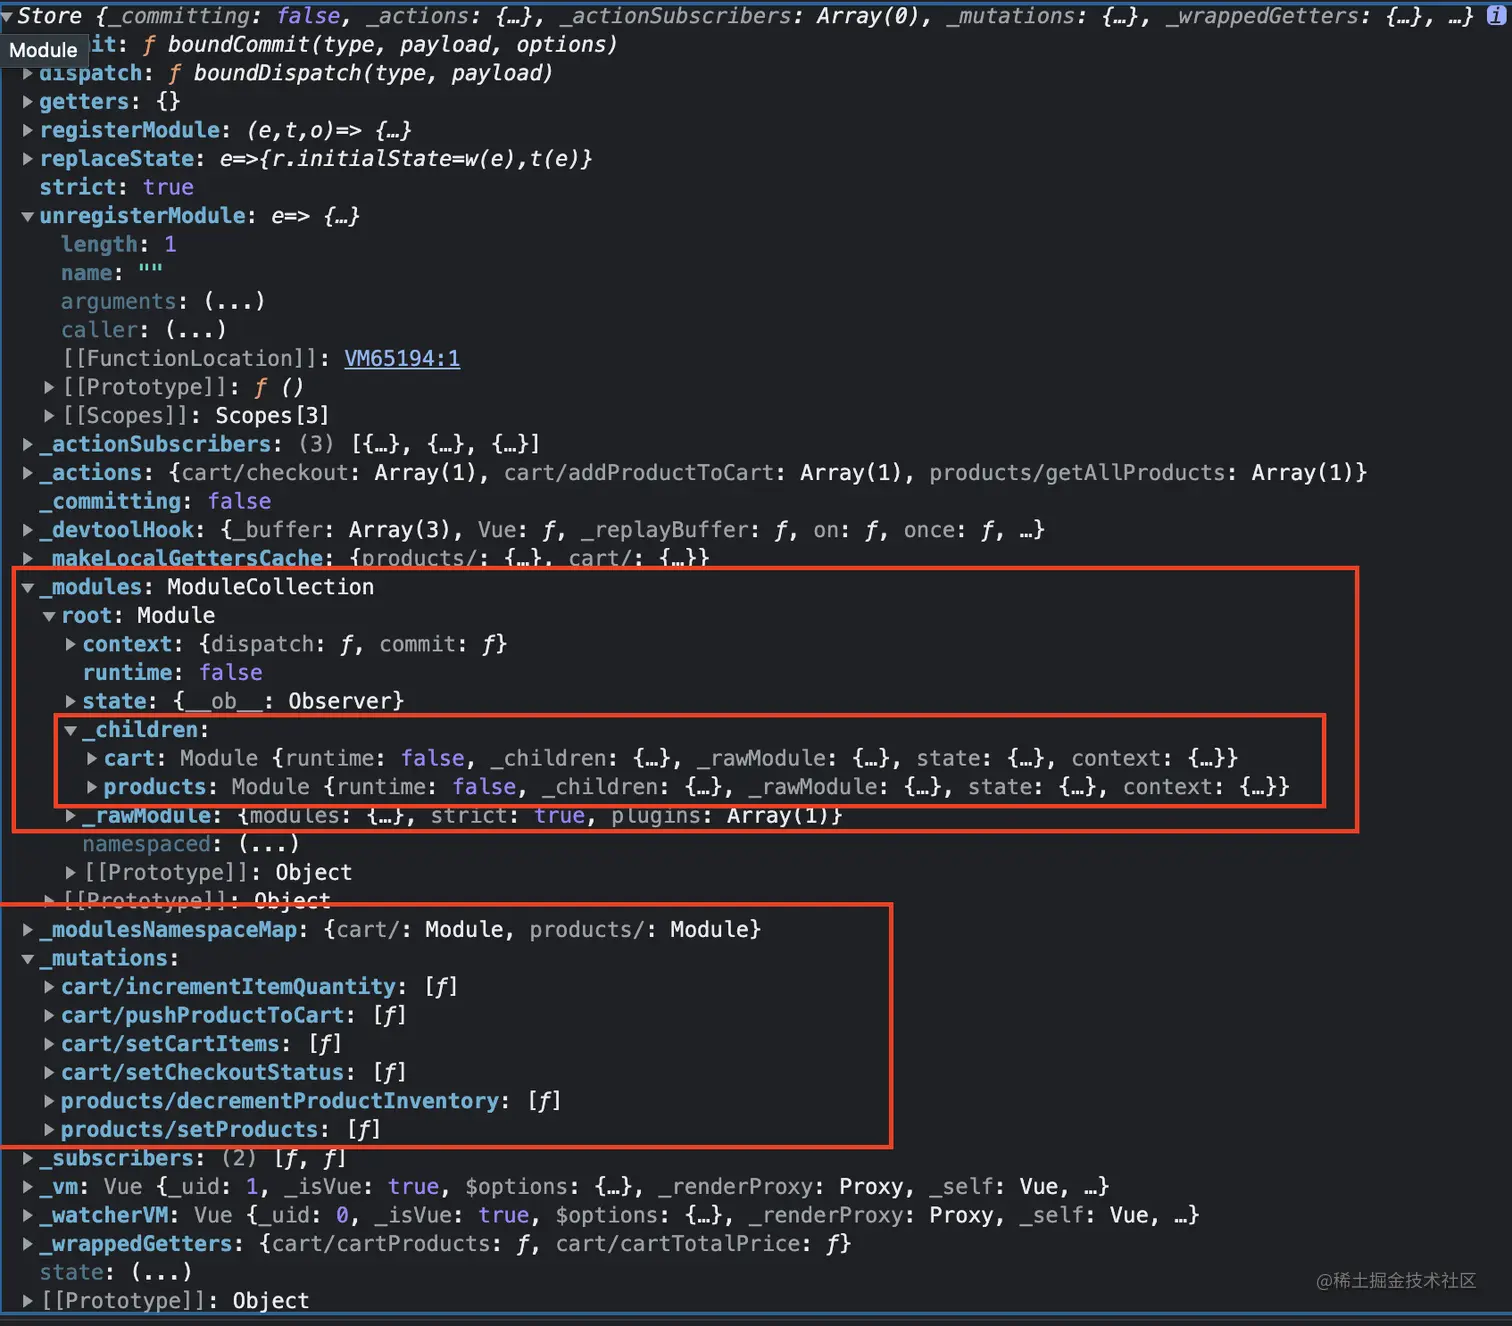The image size is (1512, 1326).
Task: Expand the _actions object
Action: pyautogui.click(x=28, y=473)
